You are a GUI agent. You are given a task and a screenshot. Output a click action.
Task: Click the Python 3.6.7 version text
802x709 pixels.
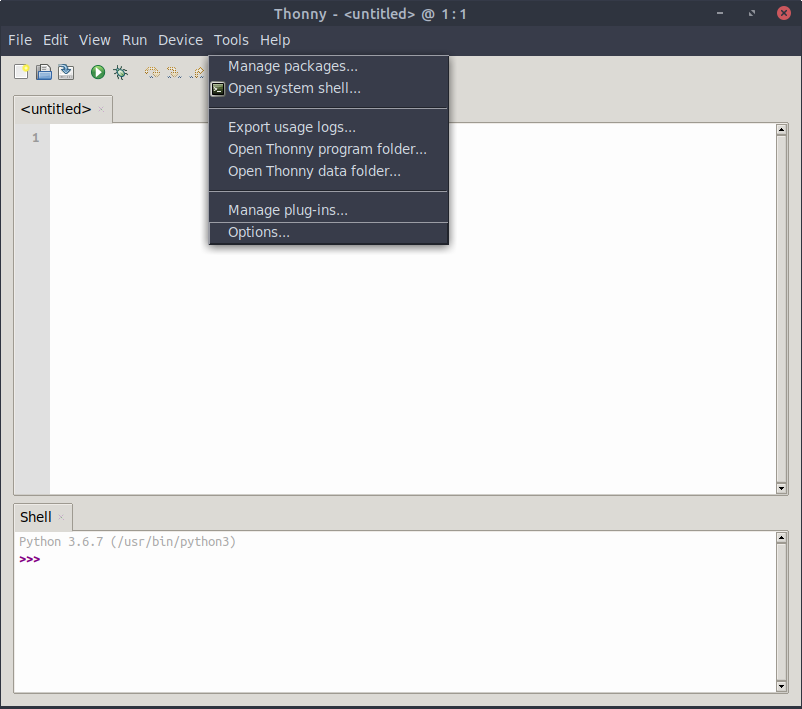127,542
